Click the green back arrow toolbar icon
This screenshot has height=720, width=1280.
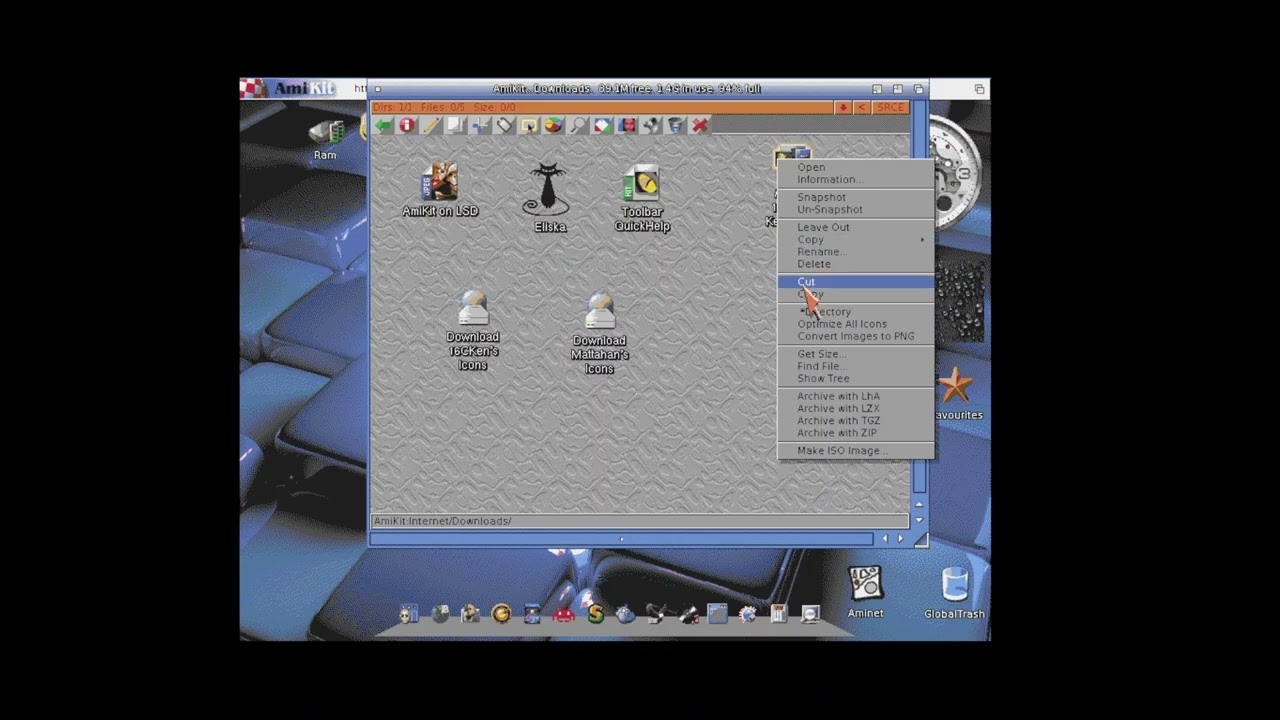(383, 125)
